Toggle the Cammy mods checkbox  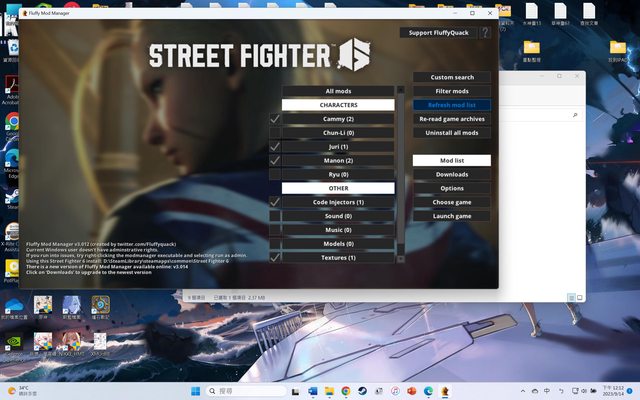[275, 119]
